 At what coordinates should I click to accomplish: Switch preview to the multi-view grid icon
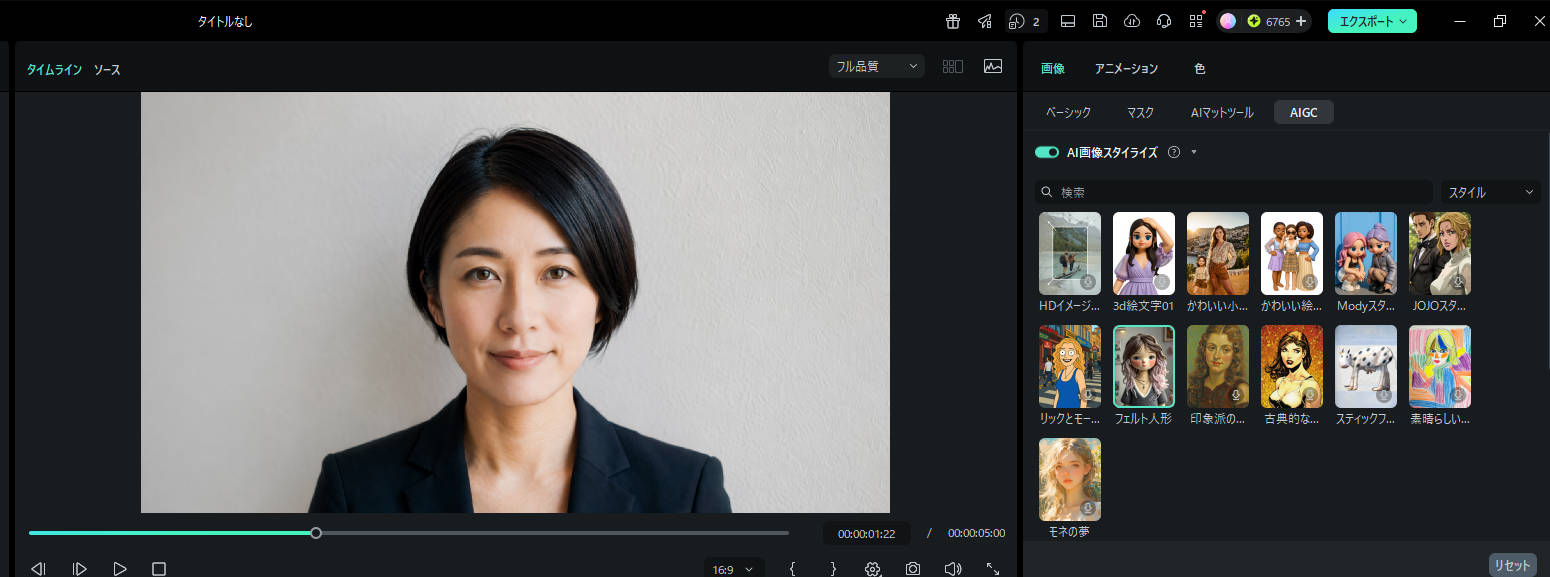pyautogui.click(x=953, y=66)
